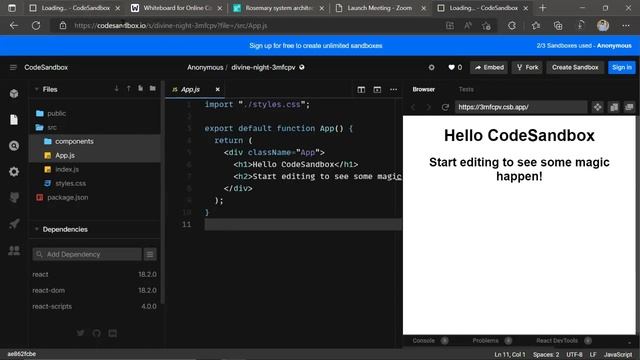Toggle the preview window layout icon
Screen dimensions: 640x360
coord(377,89)
